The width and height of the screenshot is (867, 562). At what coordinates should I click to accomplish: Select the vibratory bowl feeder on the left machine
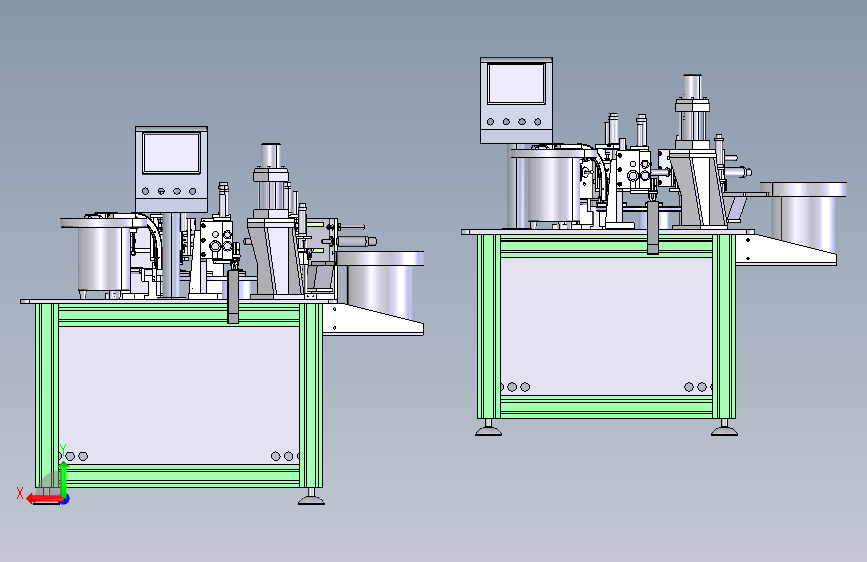[x=105, y=254]
